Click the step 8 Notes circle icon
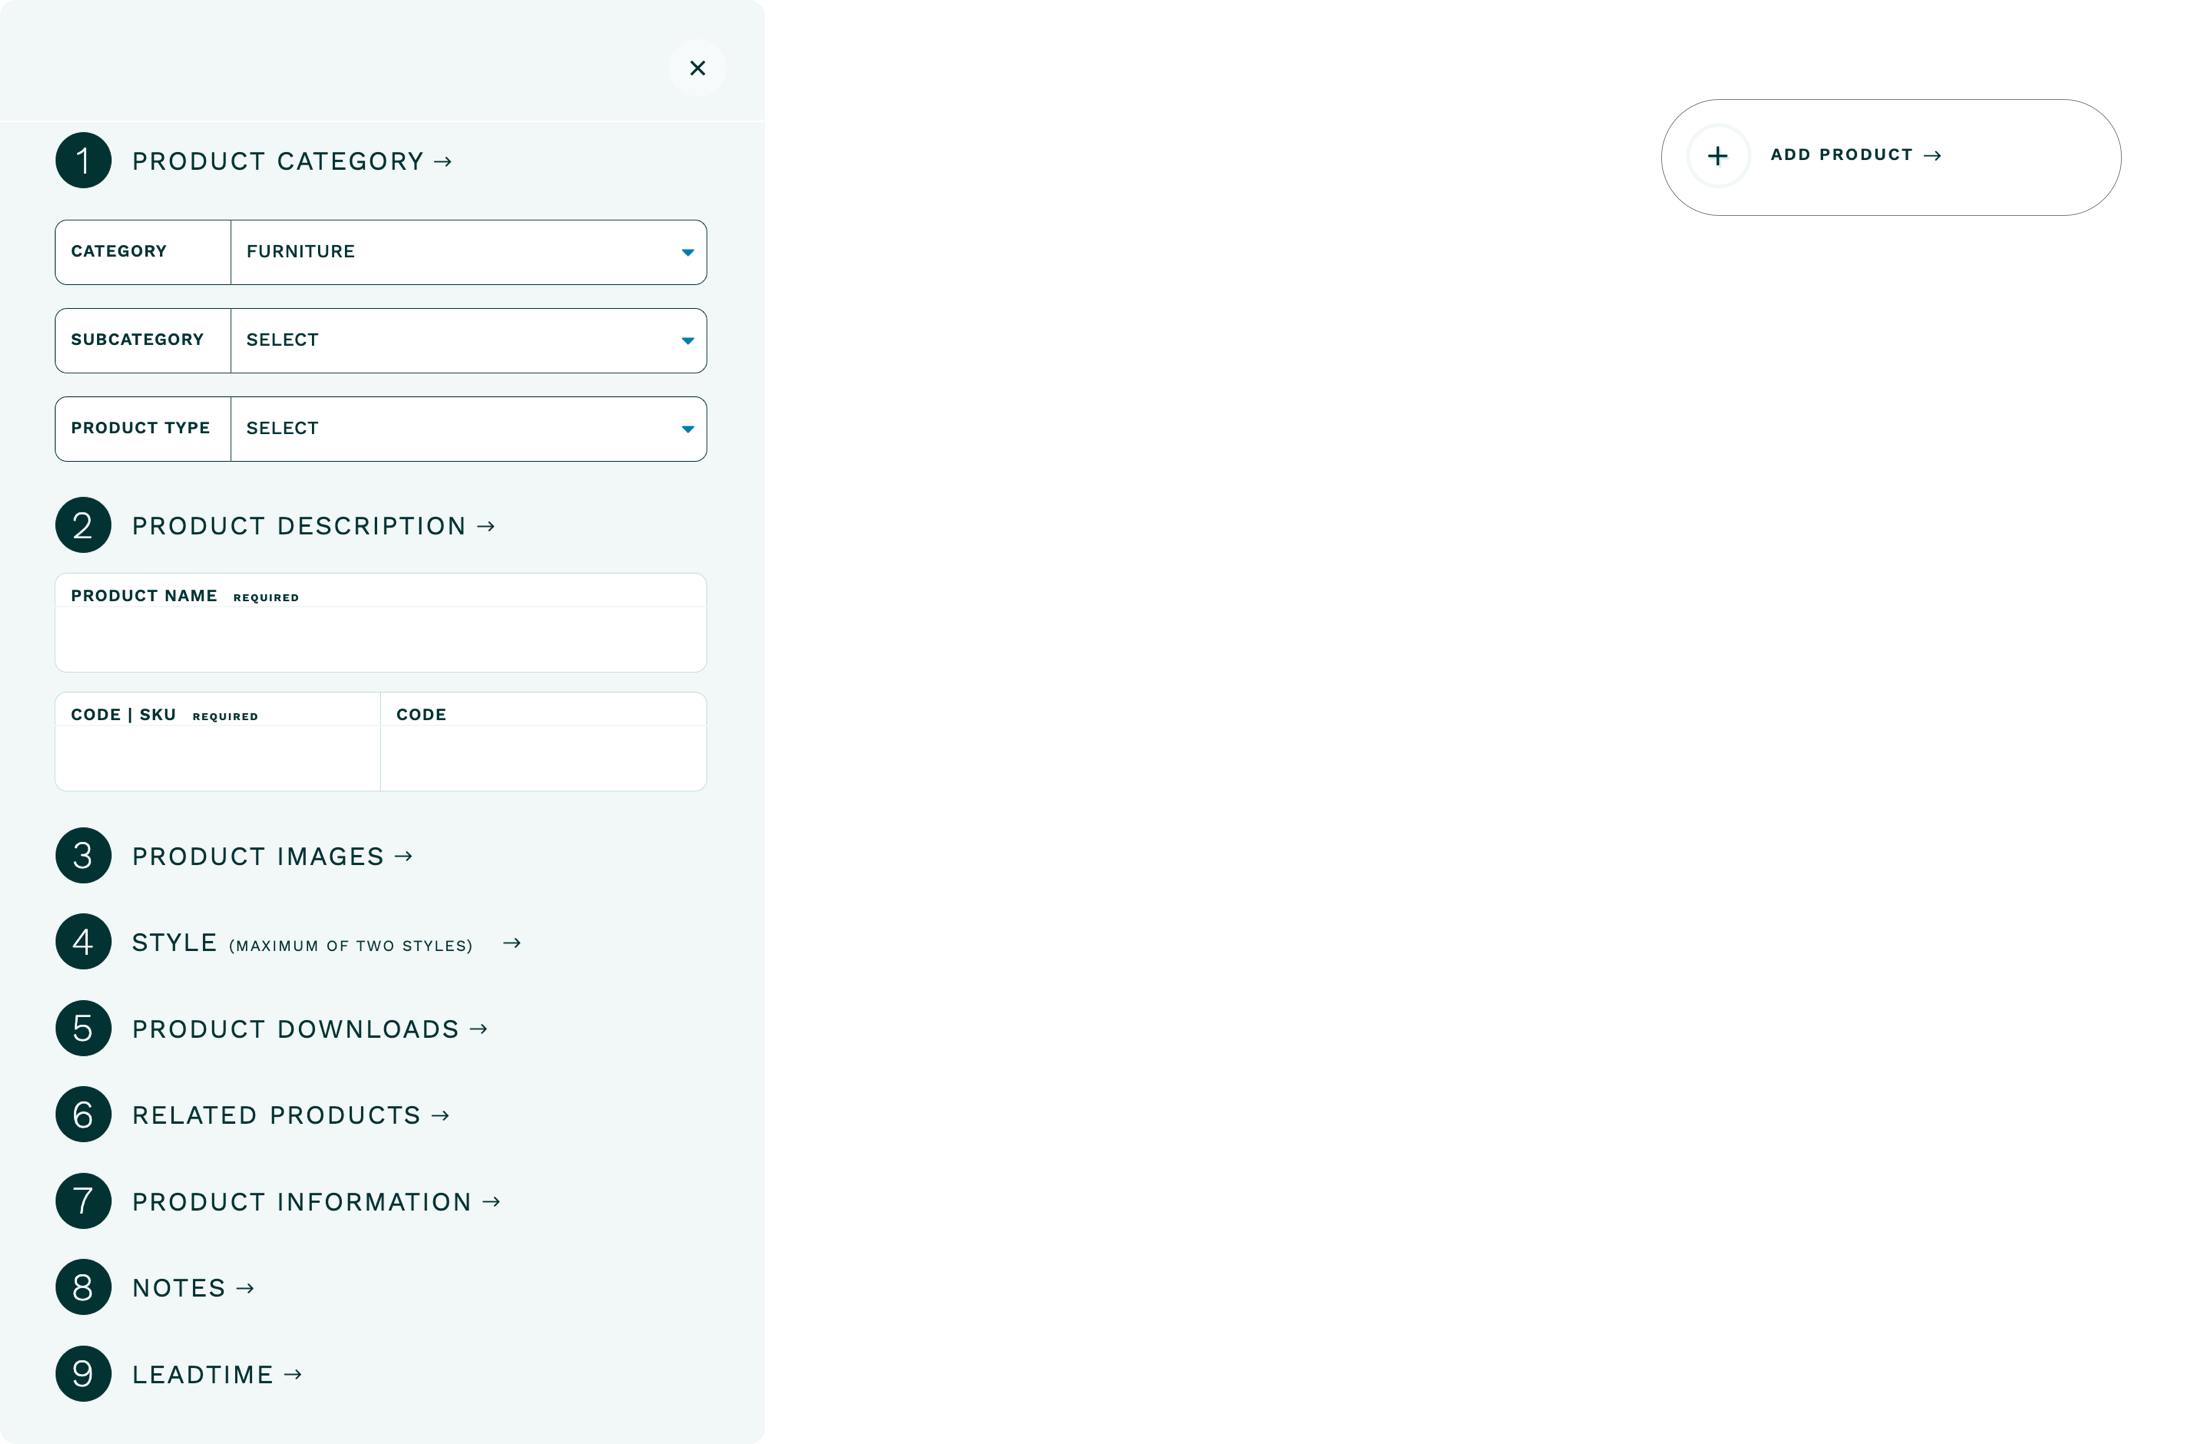The height and width of the screenshot is (1444, 2197). coord(83,1287)
